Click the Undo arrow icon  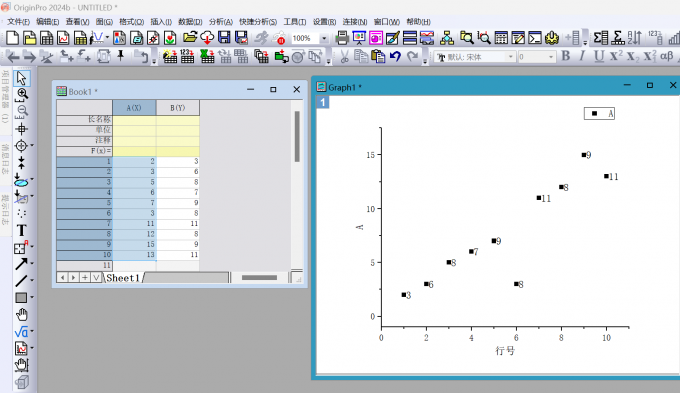pos(395,56)
